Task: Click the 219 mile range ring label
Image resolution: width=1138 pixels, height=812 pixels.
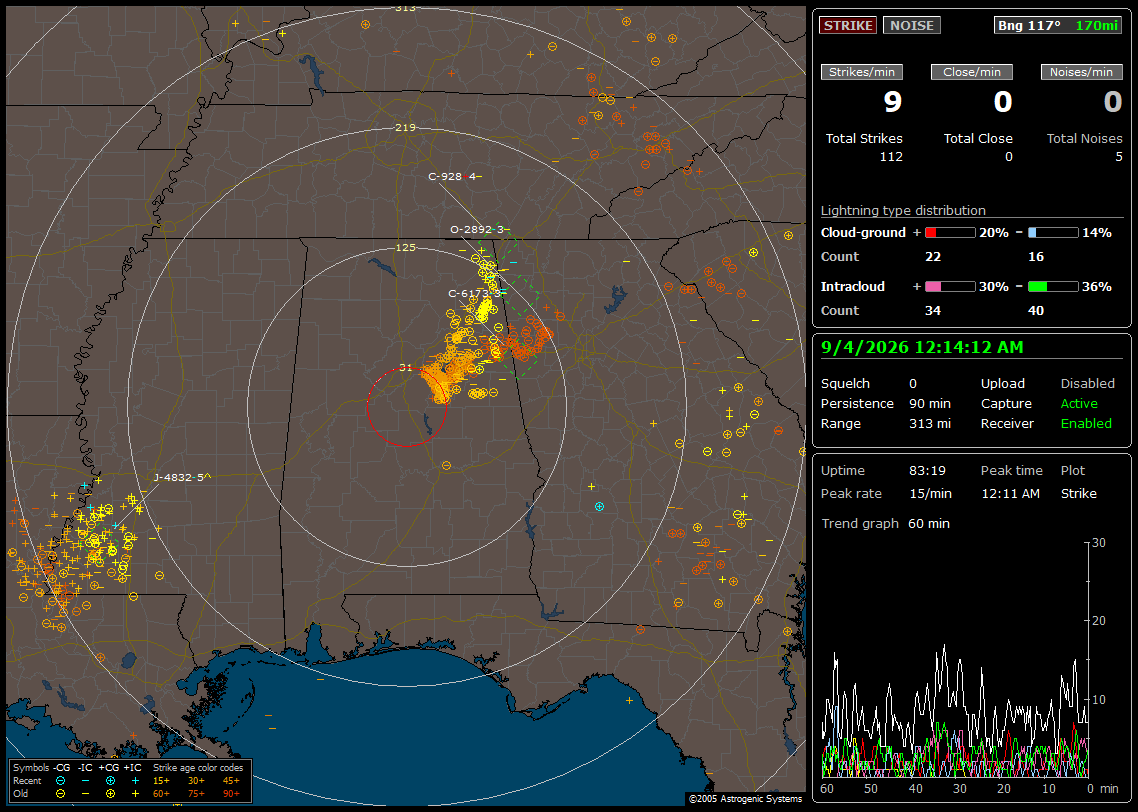Action: [x=405, y=127]
